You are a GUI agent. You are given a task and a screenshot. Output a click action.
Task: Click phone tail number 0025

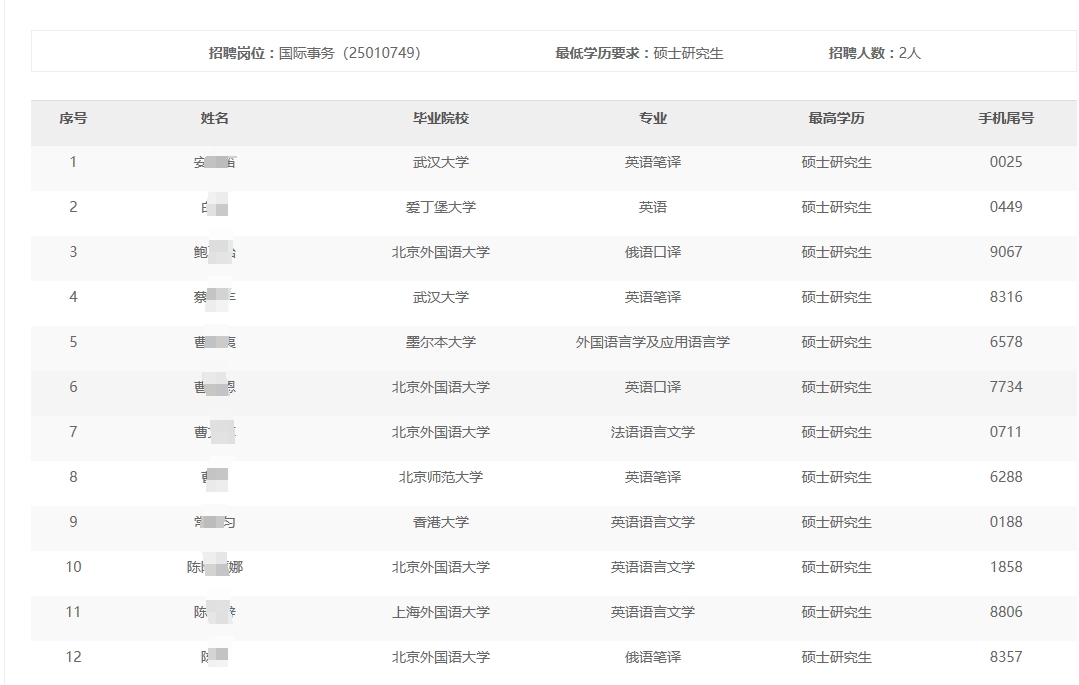(1005, 162)
